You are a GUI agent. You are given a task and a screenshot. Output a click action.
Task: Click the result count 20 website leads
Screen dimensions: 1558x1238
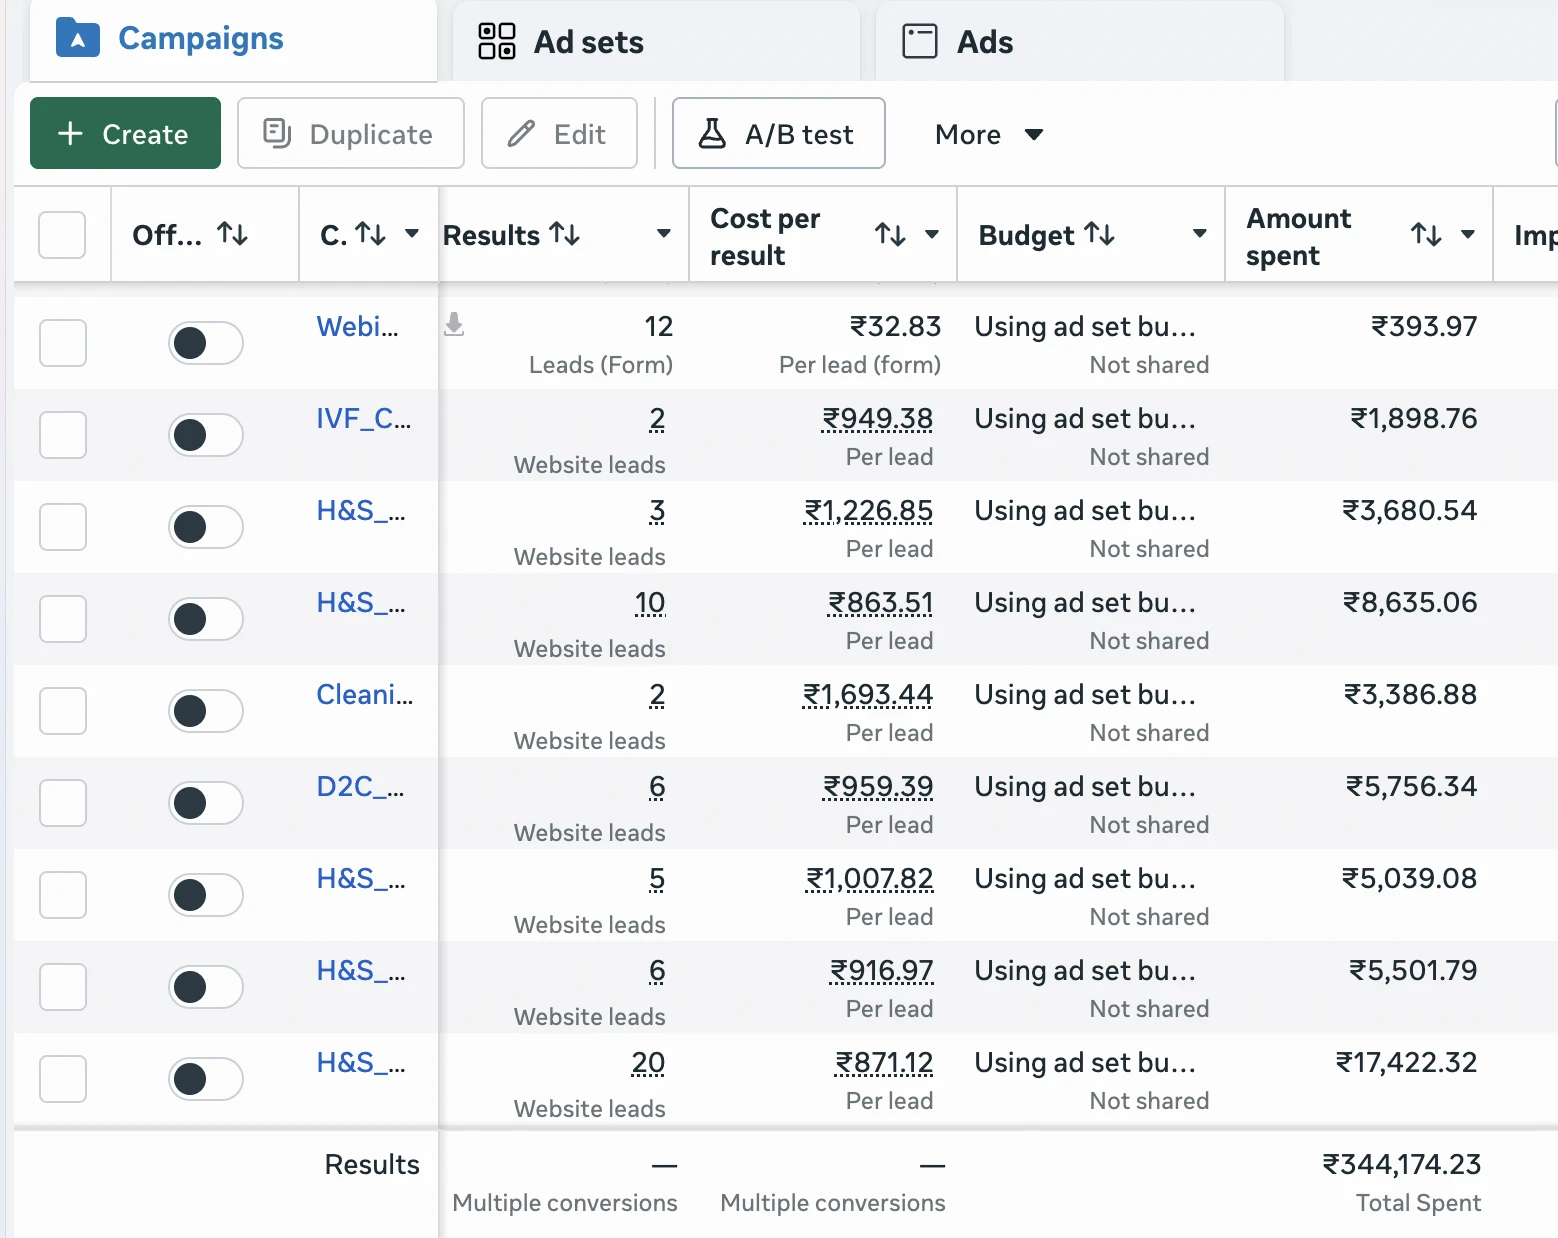click(648, 1063)
